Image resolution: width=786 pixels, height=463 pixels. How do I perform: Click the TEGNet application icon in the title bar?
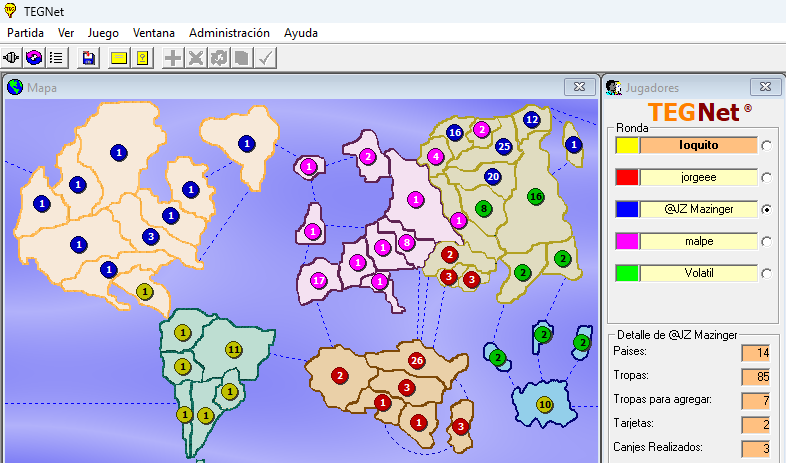coord(10,11)
